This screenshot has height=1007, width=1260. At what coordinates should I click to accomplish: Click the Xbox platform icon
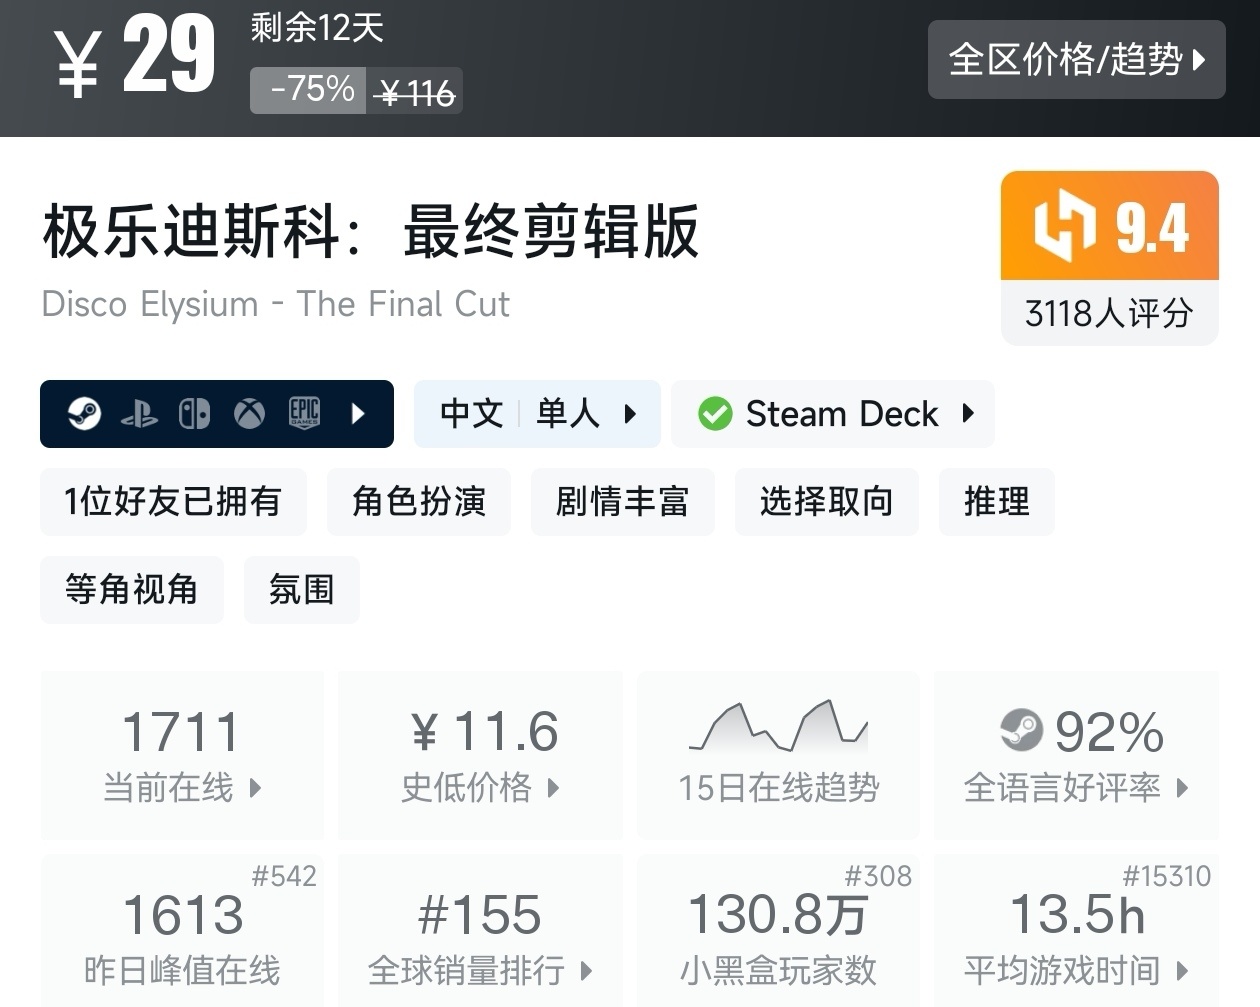[x=249, y=413]
